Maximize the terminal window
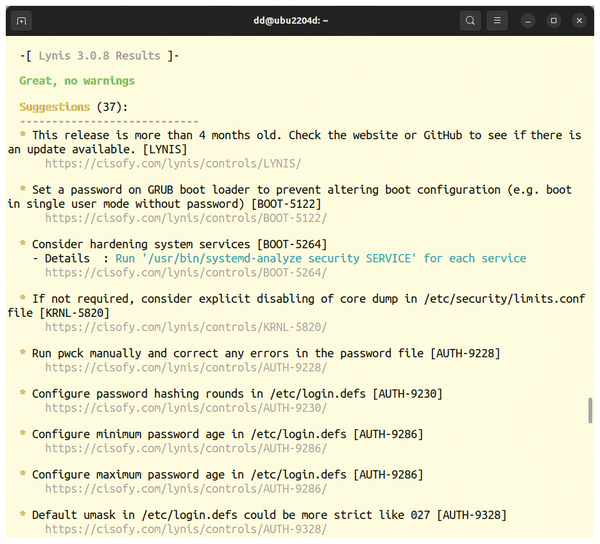The image size is (600, 544). (554, 21)
